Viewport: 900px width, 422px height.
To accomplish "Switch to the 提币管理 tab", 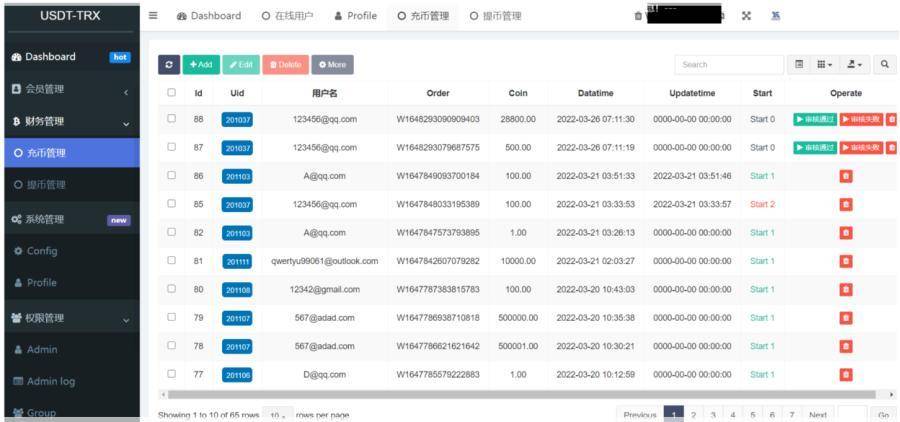I will click(x=495, y=16).
